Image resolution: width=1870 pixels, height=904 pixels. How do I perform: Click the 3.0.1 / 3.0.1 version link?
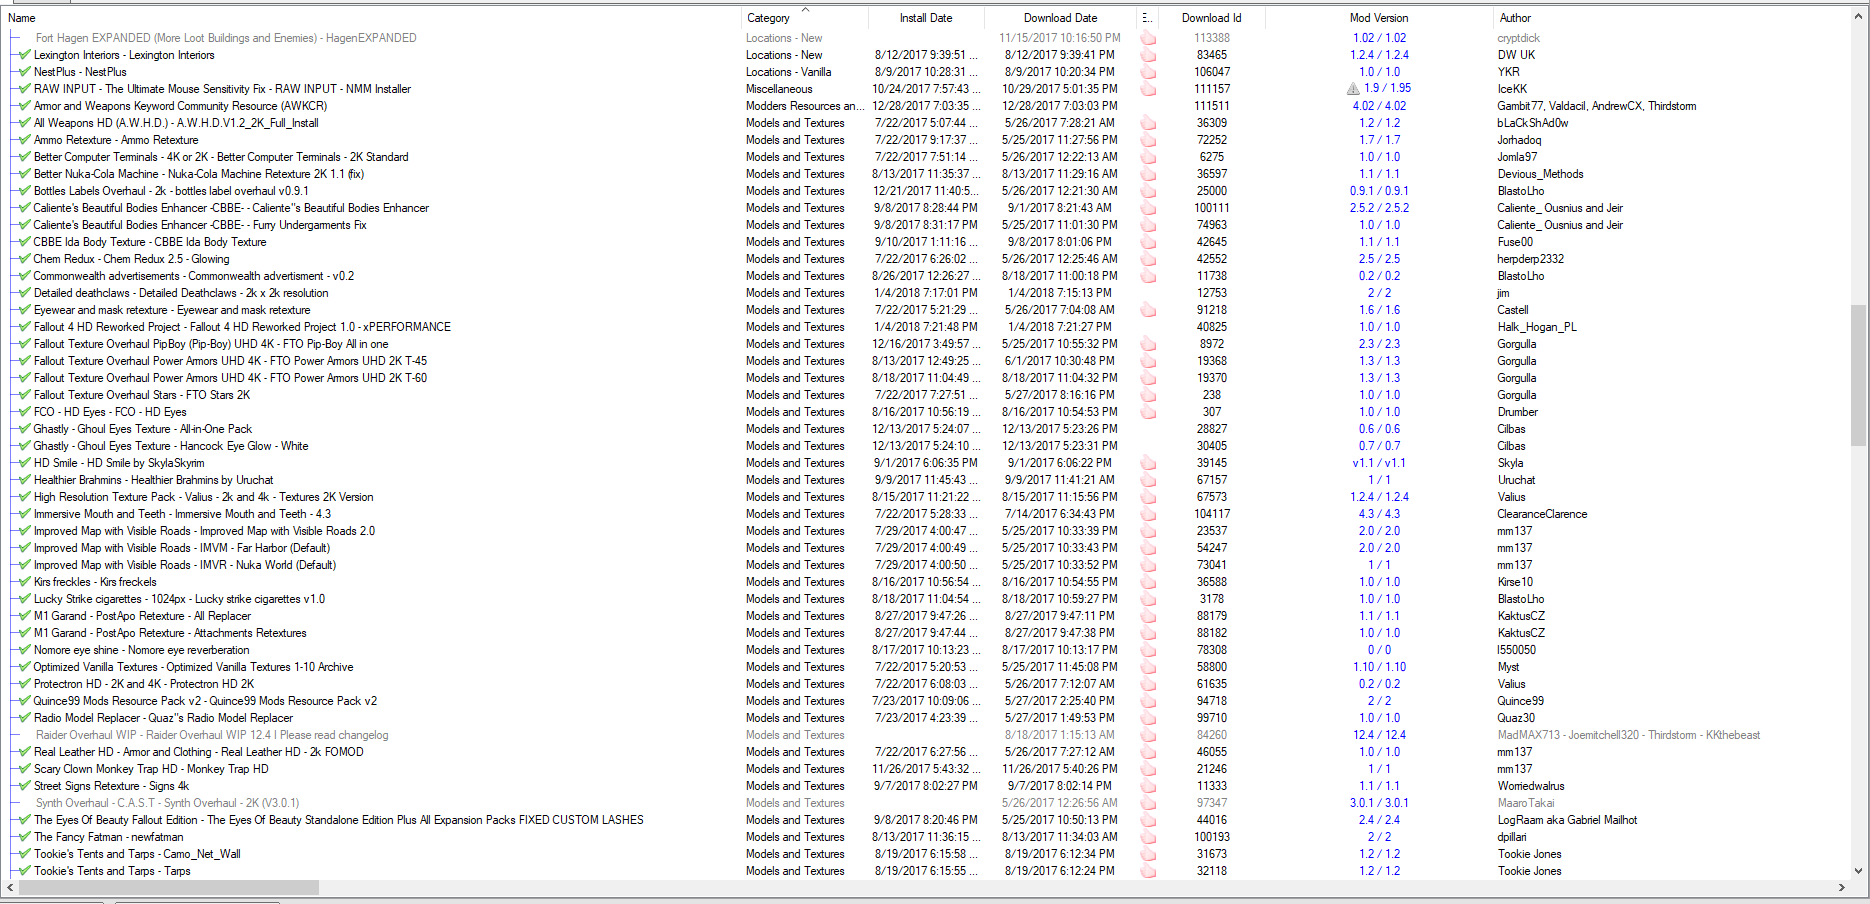1379,803
